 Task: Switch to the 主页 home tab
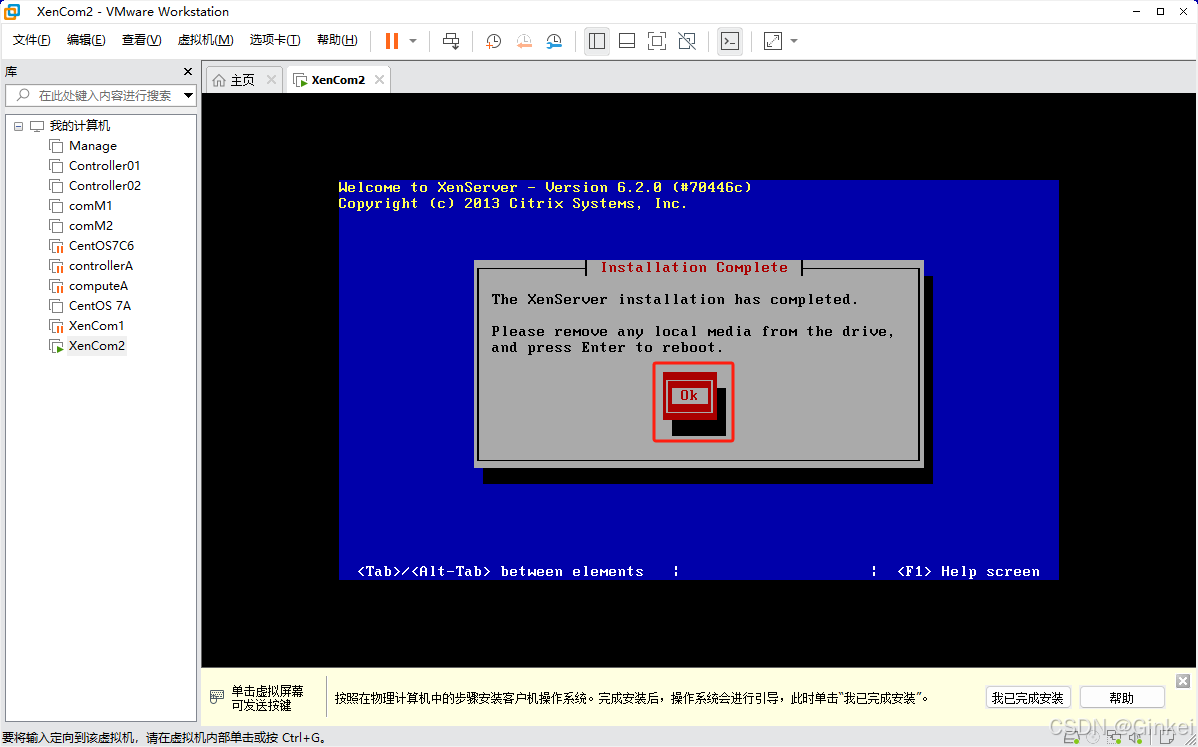coord(243,80)
